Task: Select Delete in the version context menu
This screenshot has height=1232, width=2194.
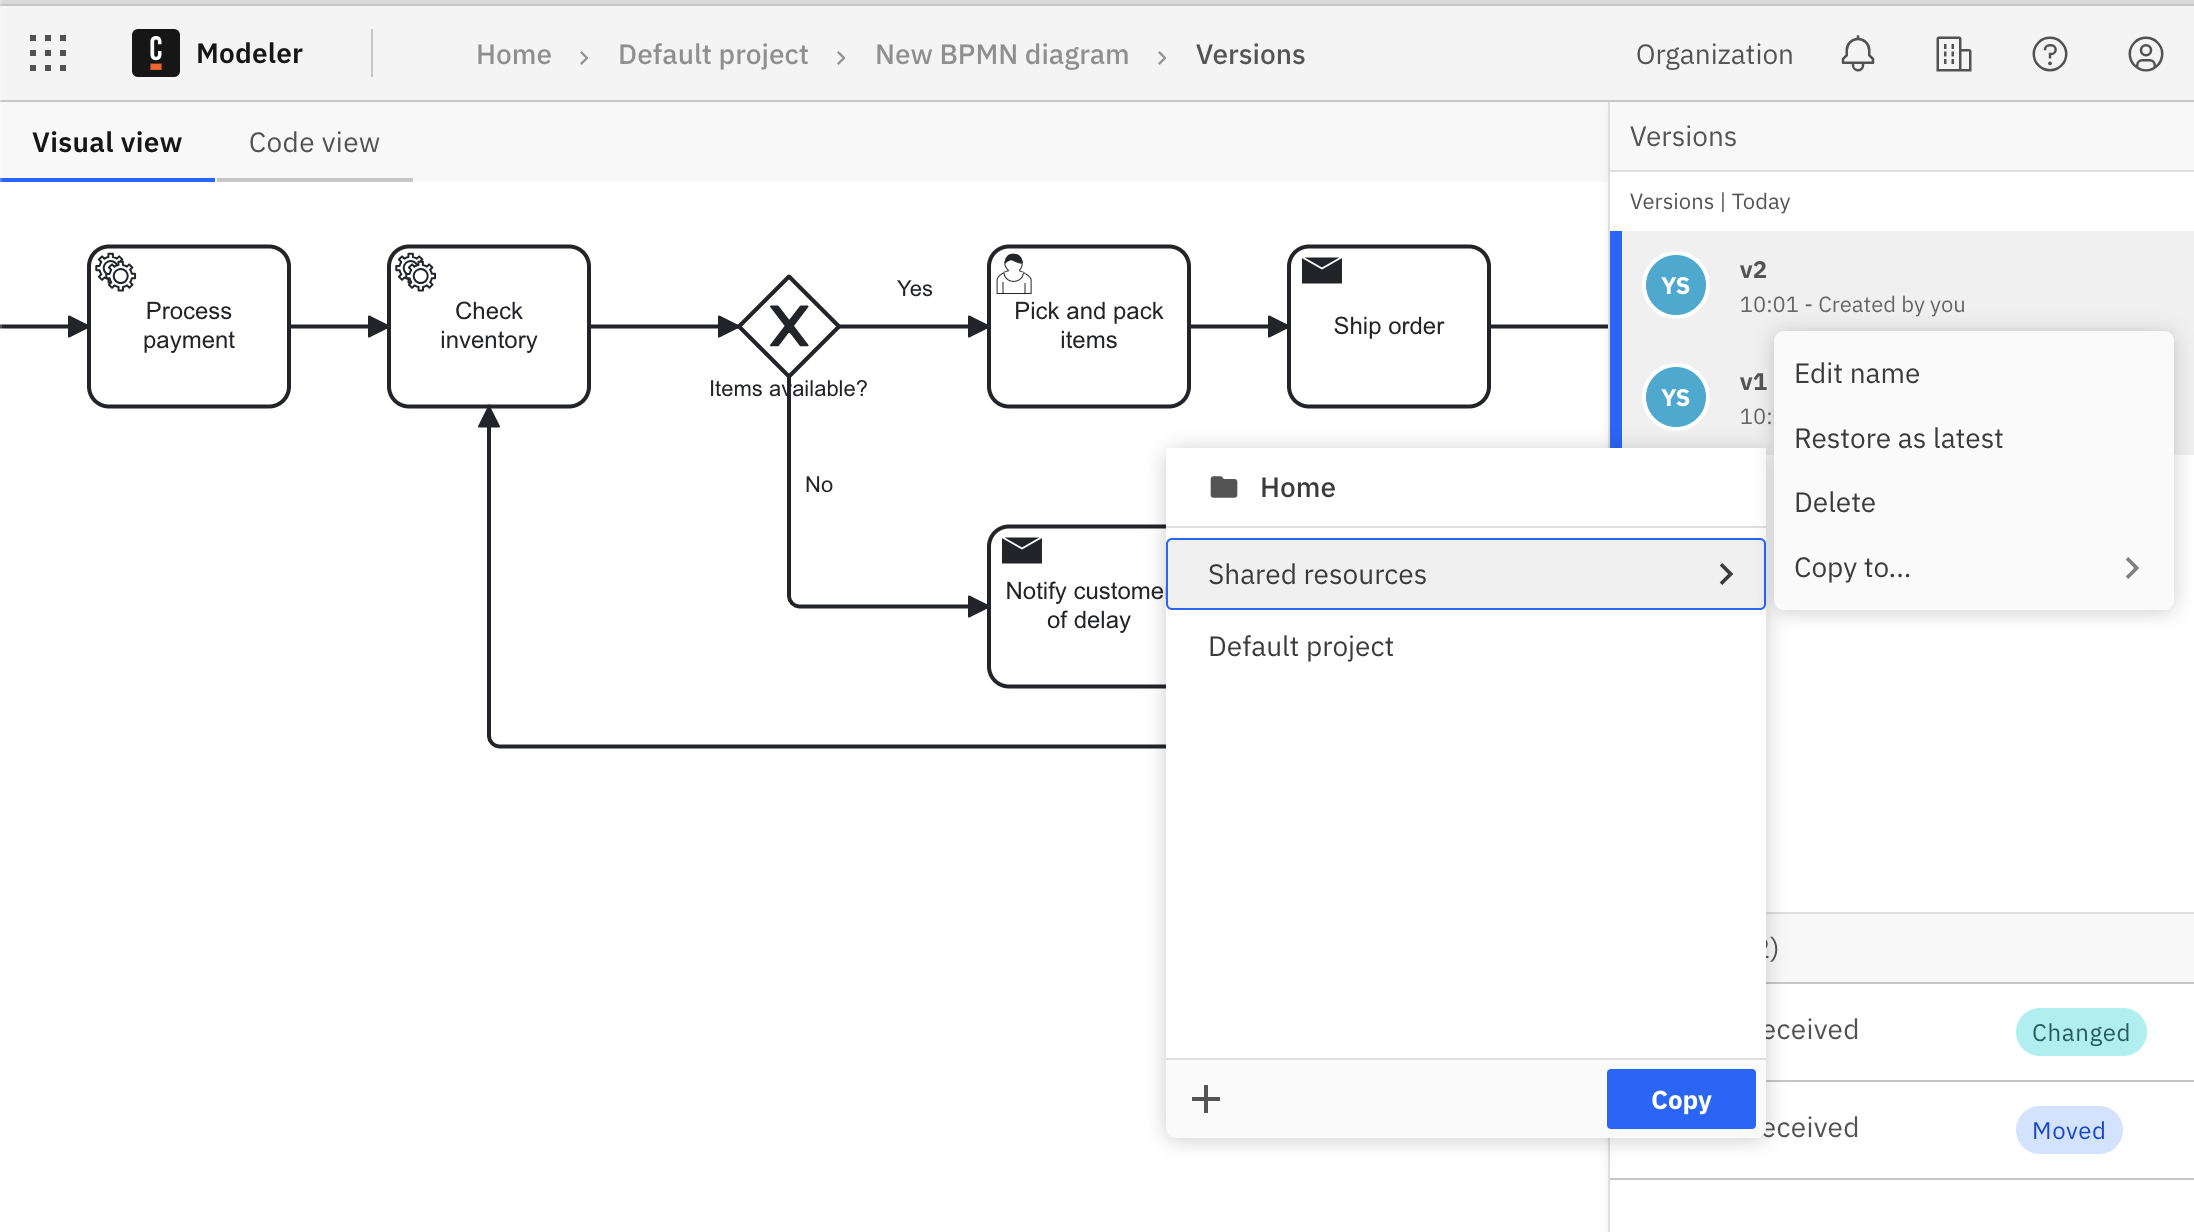Action: 1834,502
